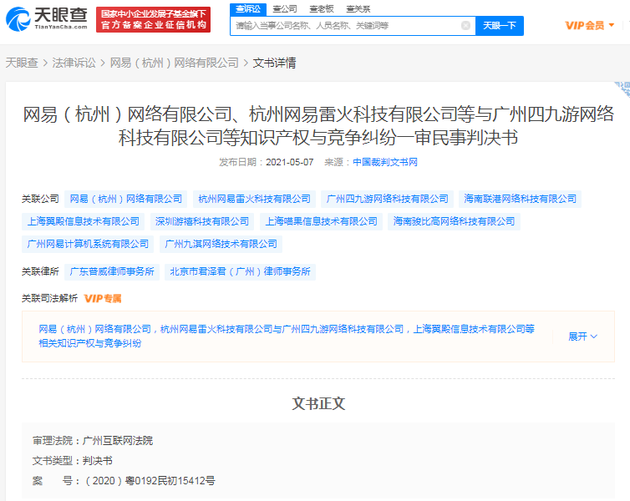The width and height of the screenshot is (630, 501).
Task: Switch to the 查关系 search tab
Action: click(x=358, y=9)
